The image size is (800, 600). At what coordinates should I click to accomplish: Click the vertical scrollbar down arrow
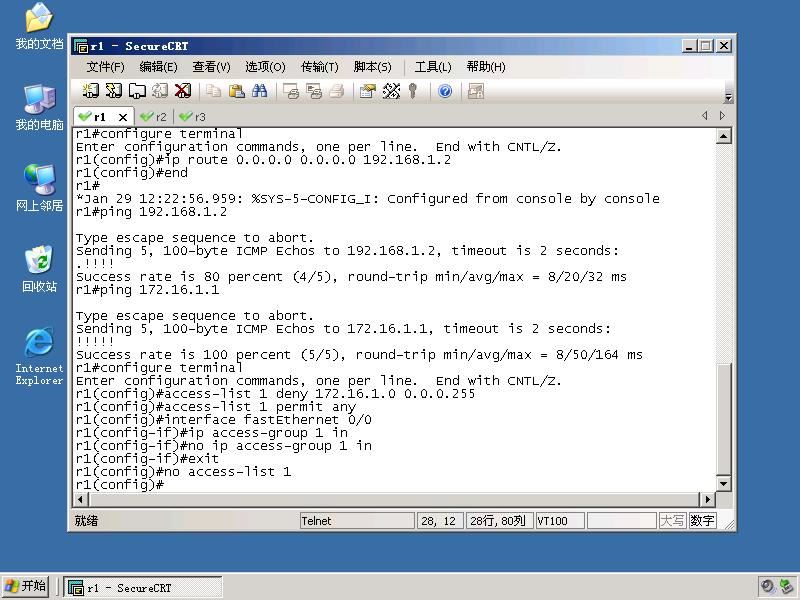(x=724, y=483)
